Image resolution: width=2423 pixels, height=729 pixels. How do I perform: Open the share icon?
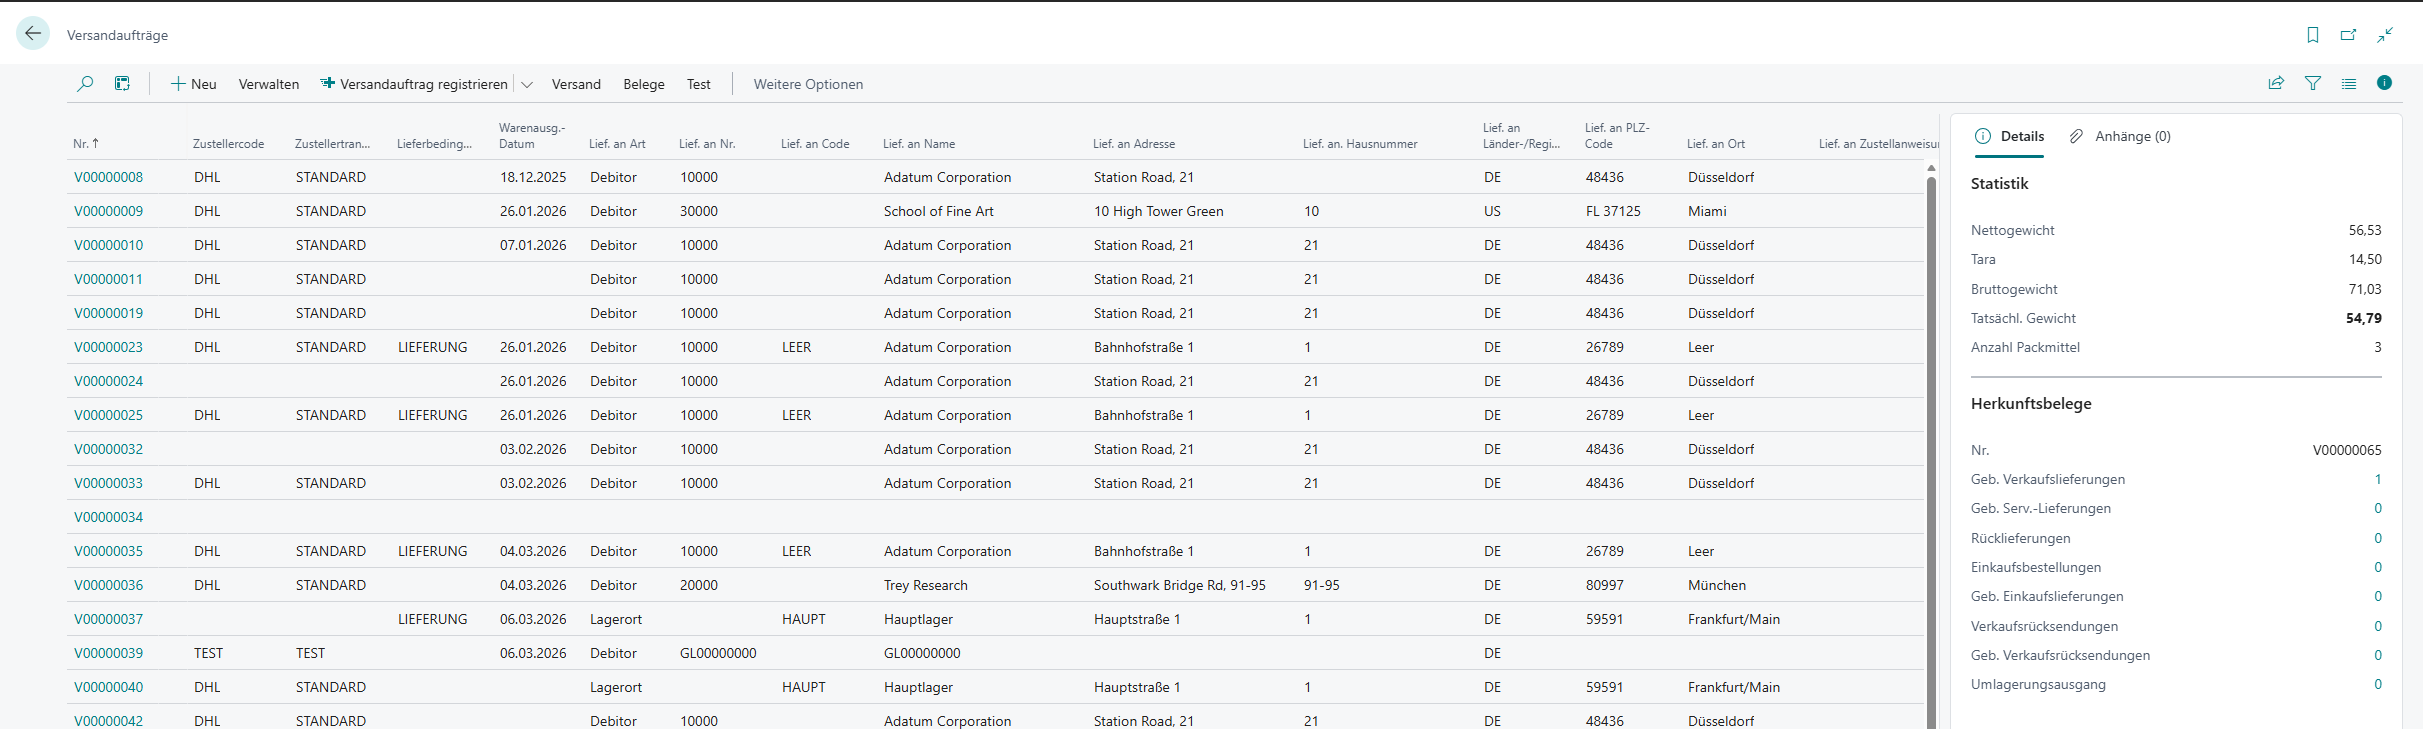click(x=2276, y=84)
